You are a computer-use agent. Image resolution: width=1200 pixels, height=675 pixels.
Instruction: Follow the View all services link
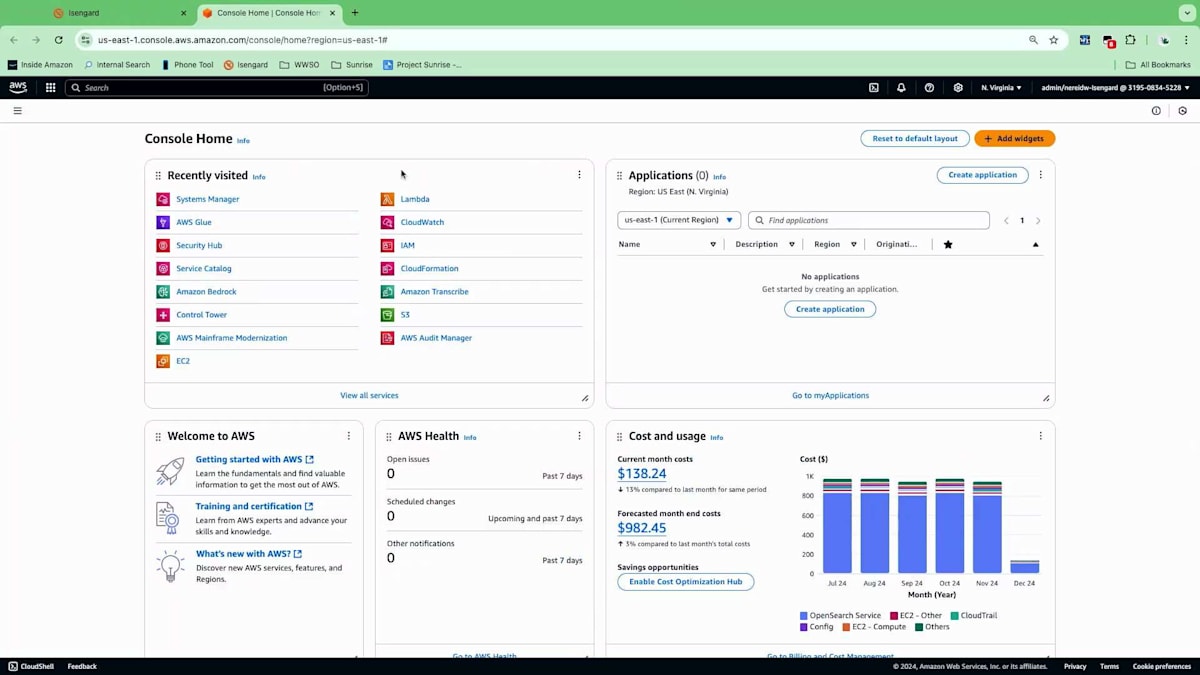point(369,396)
